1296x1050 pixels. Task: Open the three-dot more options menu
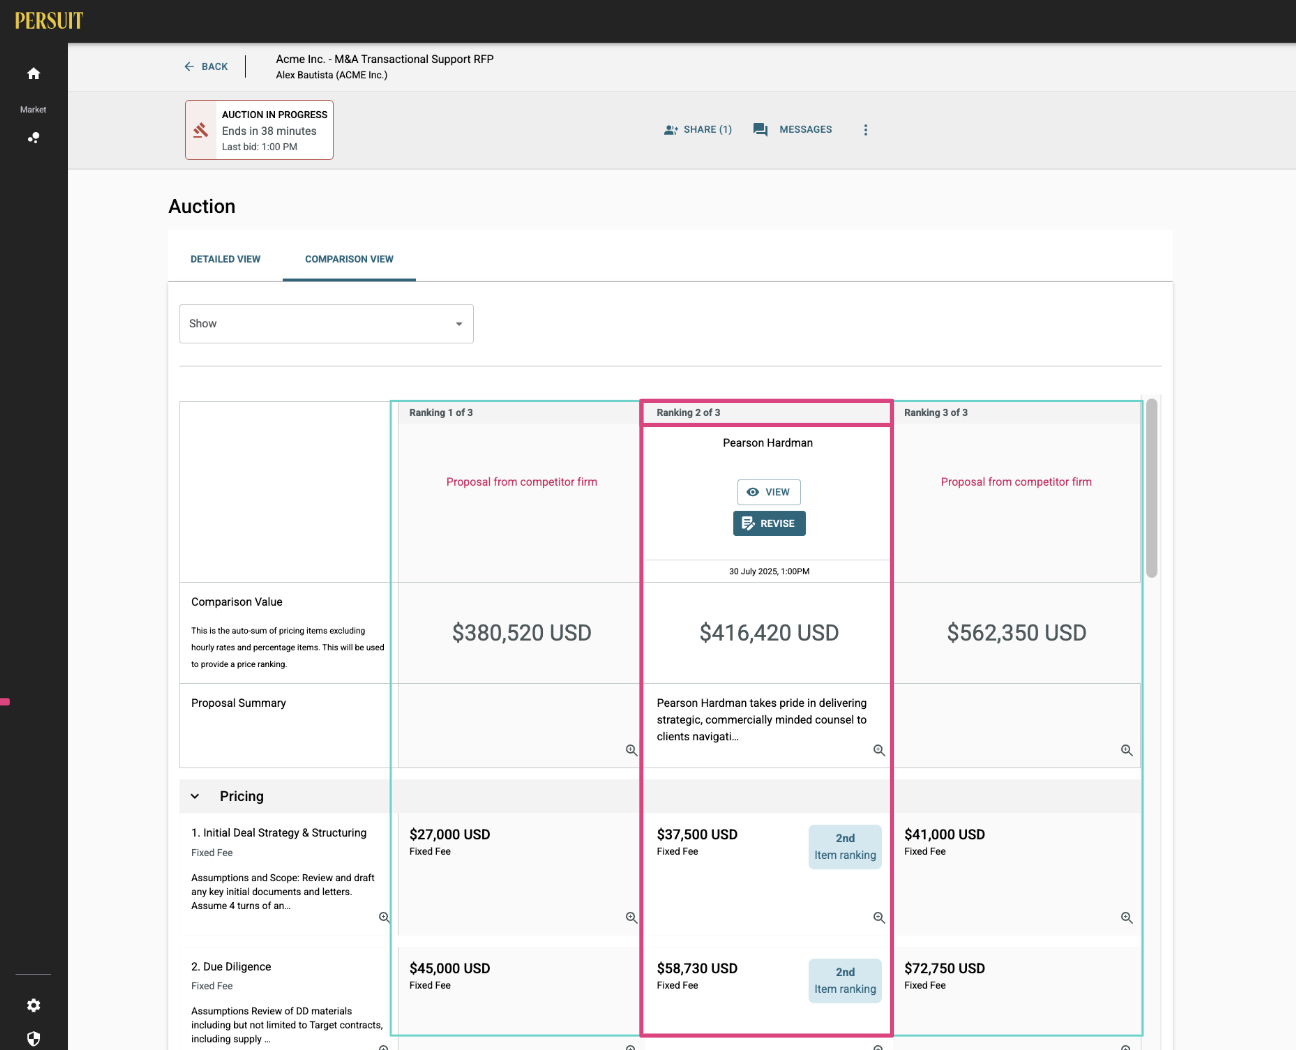pyautogui.click(x=865, y=130)
